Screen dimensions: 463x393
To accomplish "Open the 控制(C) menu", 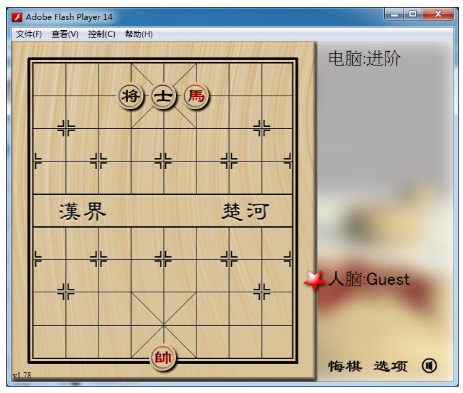I will coord(102,34).
